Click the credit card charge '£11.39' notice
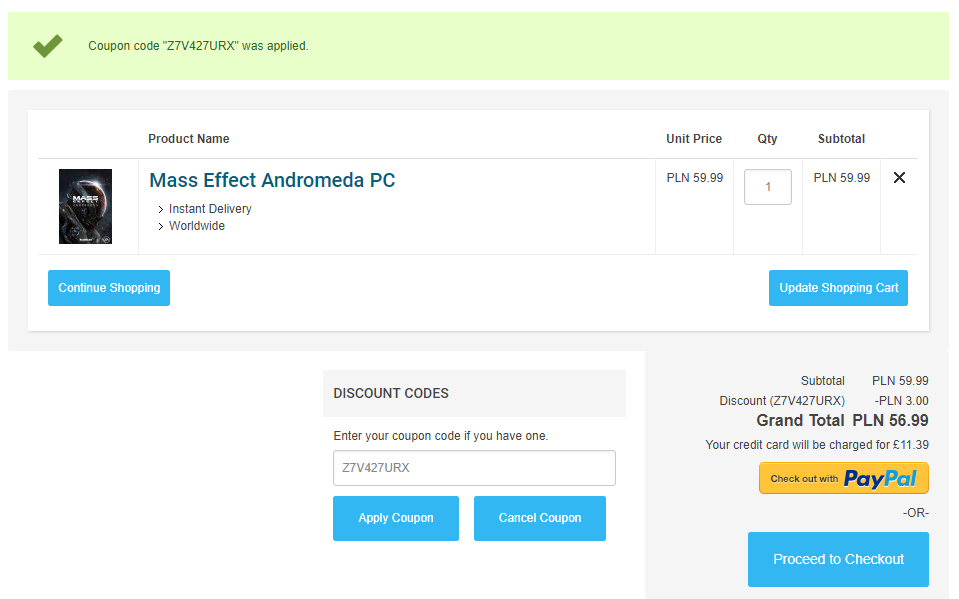Screen dimensions: 959x599 [x=817, y=445]
